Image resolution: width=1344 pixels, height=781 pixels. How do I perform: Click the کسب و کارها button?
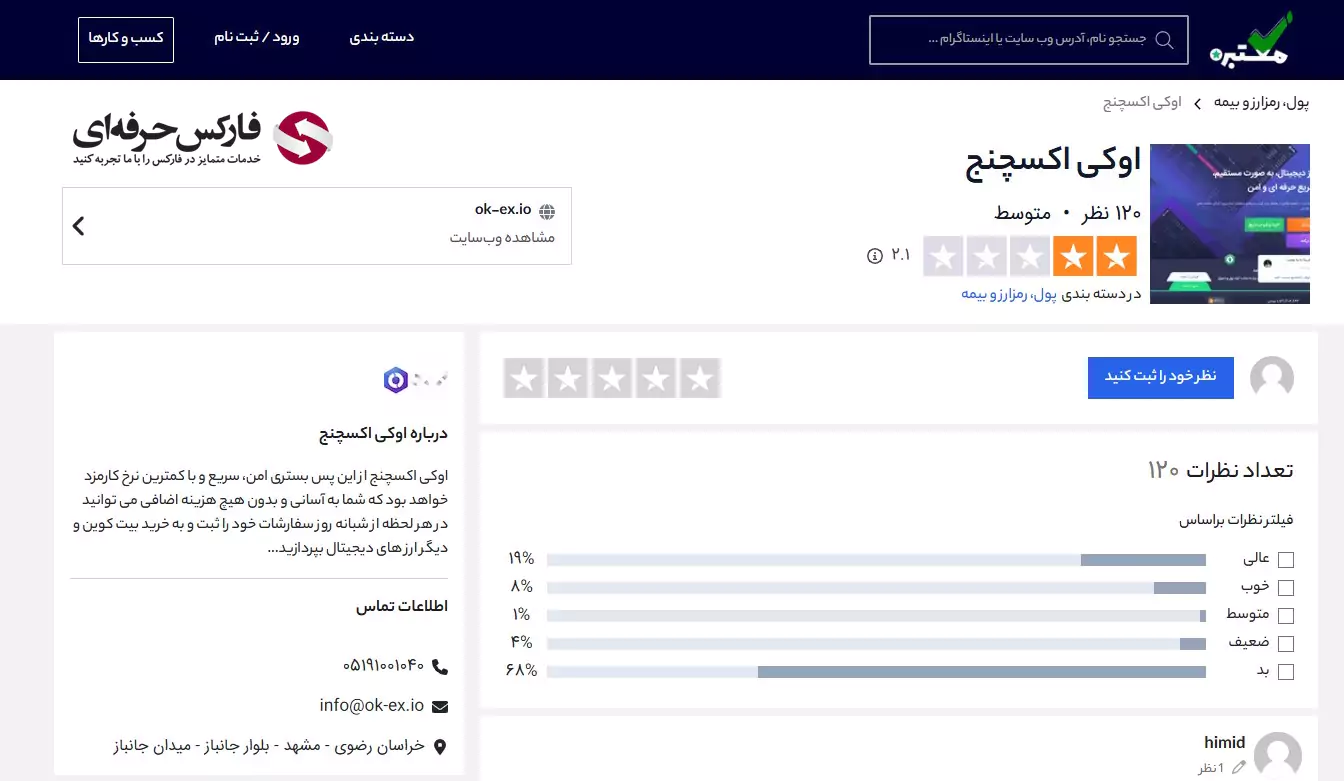click(x=126, y=39)
